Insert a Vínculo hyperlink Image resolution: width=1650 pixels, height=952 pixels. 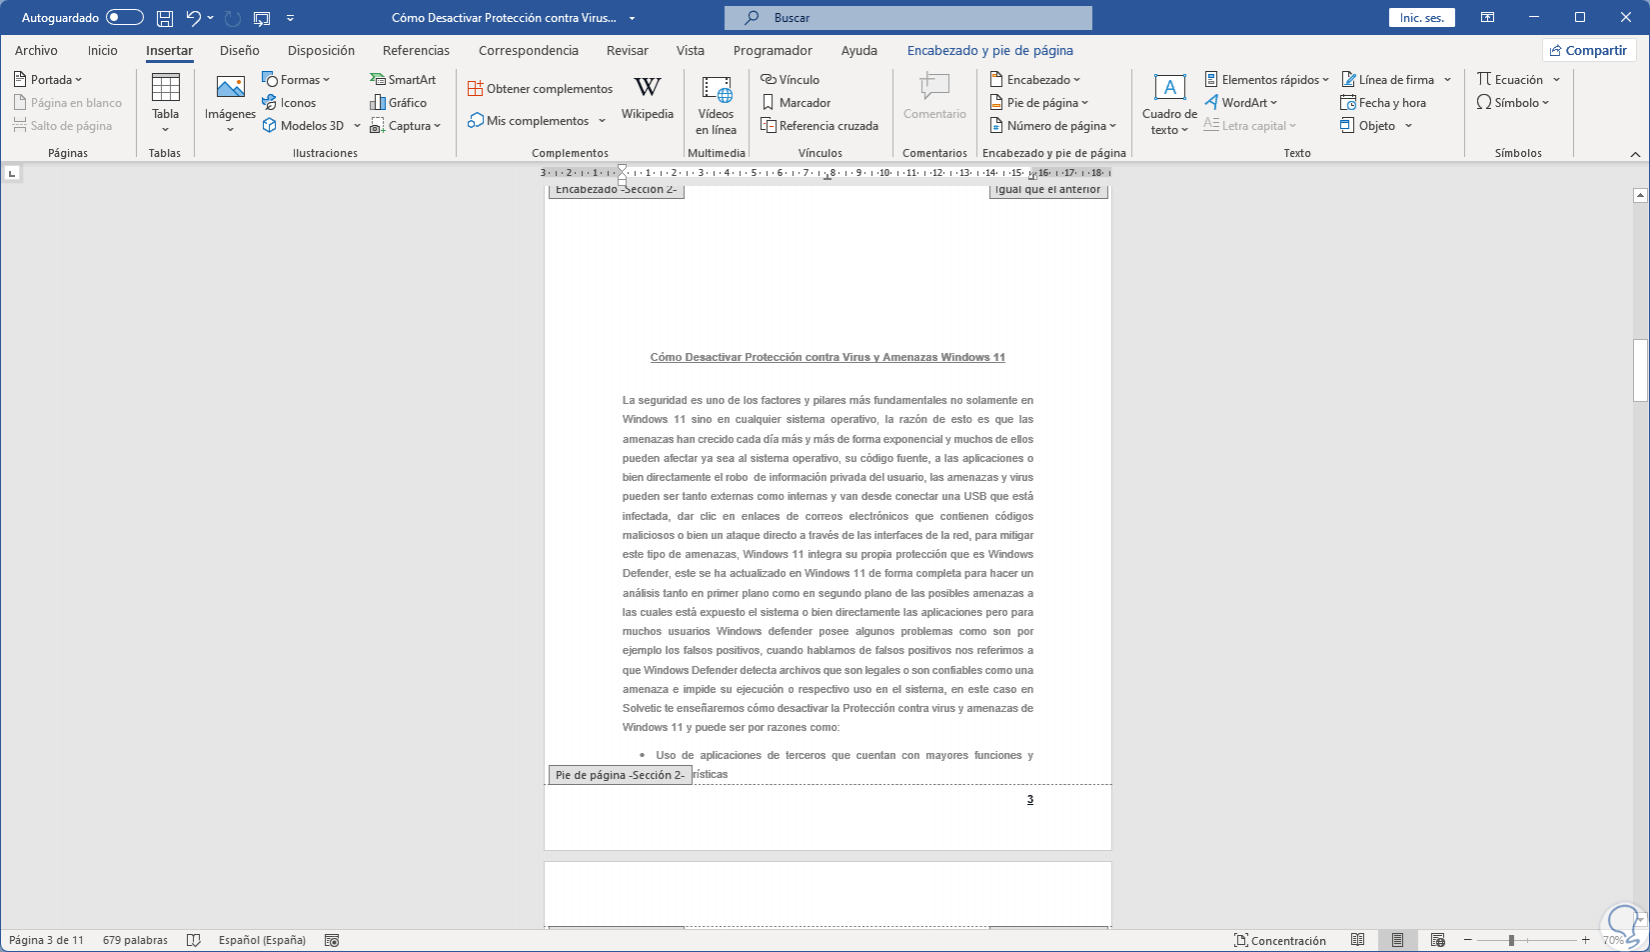[790, 79]
